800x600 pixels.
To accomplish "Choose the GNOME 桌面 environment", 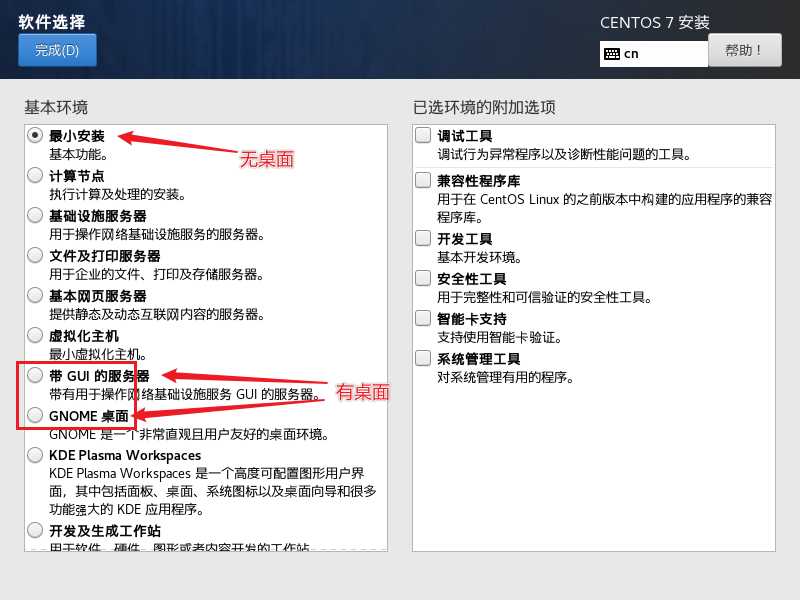I will pos(35,415).
